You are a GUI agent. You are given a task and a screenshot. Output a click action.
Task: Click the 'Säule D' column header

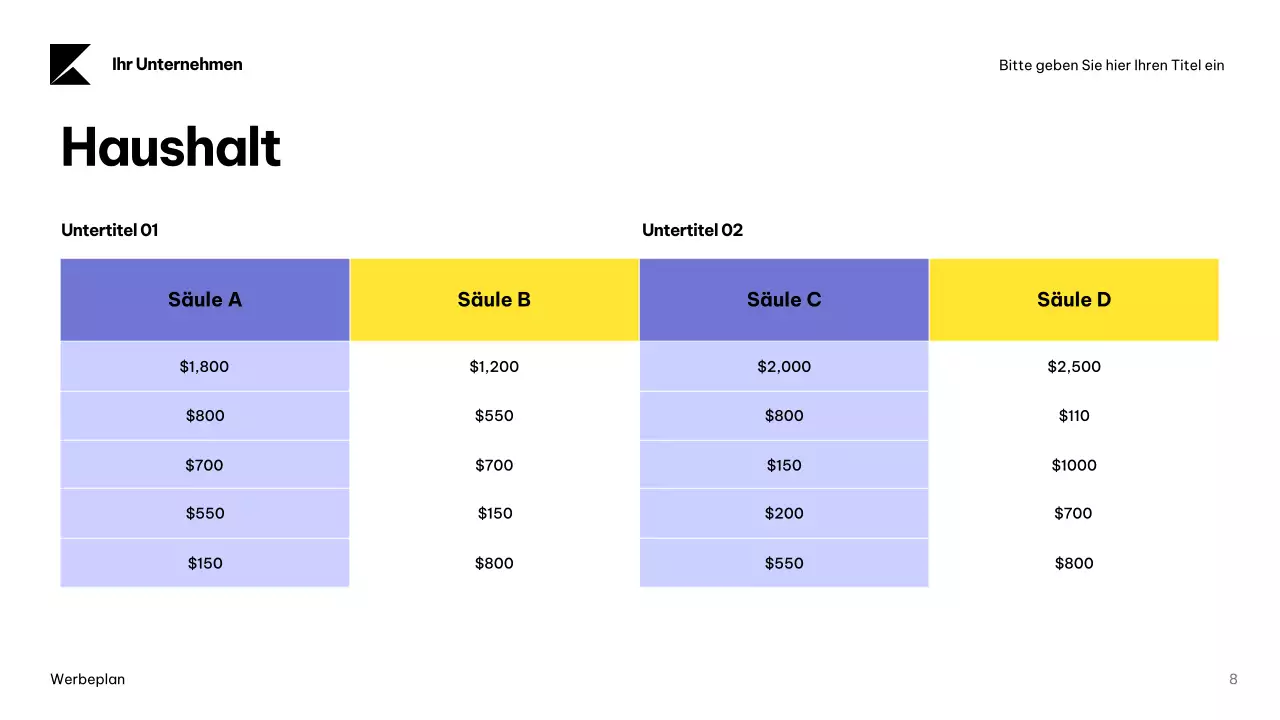[1074, 300]
